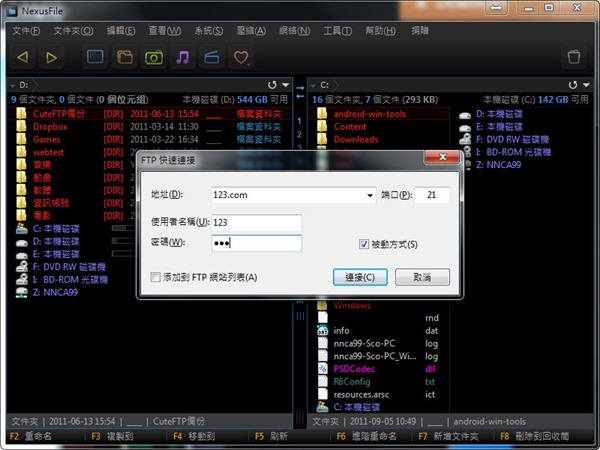This screenshot has height=450, width=600.
Task: Select Downloads folder in right panel
Action: (x=356, y=139)
